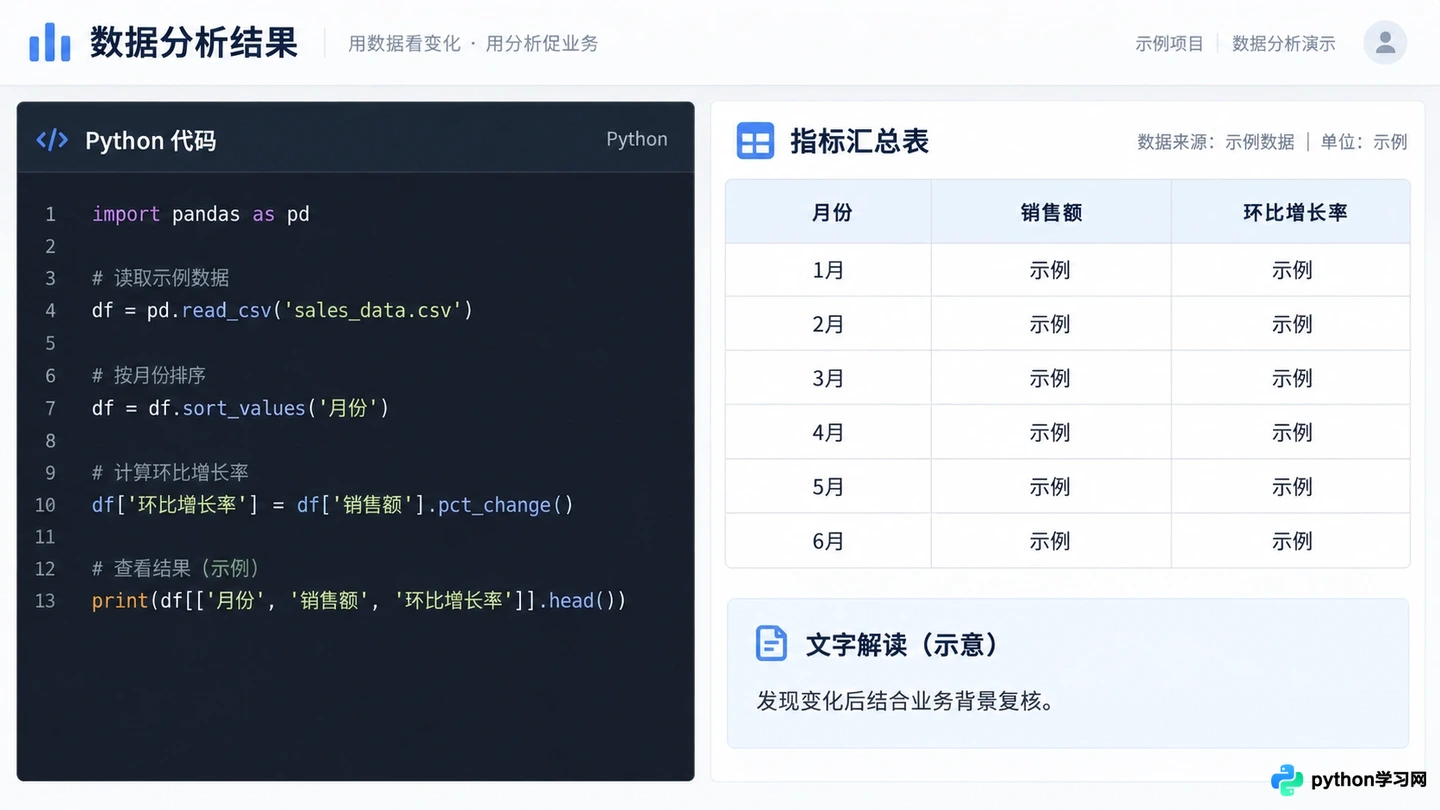Click the Python logo in the watermark
This screenshot has width=1440, height=810.
tap(1287, 780)
